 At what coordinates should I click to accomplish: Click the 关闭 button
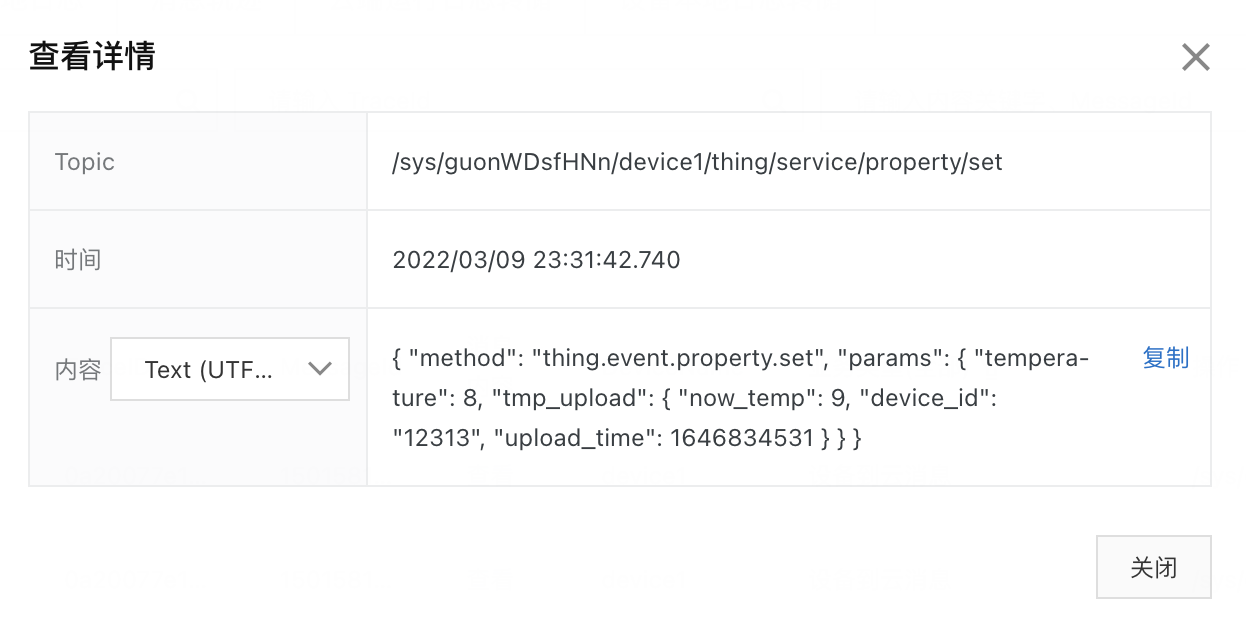[1153, 568]
